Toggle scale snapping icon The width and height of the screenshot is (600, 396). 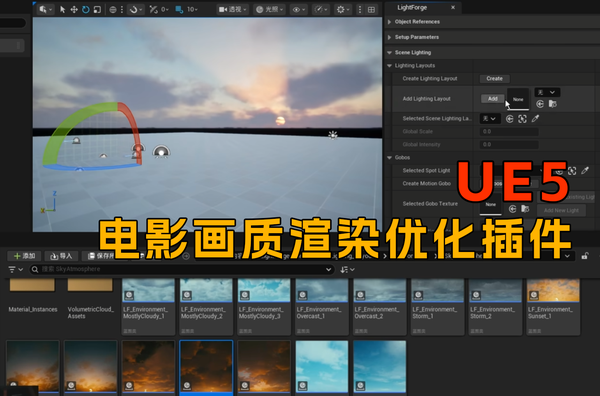tap(179, 10)
